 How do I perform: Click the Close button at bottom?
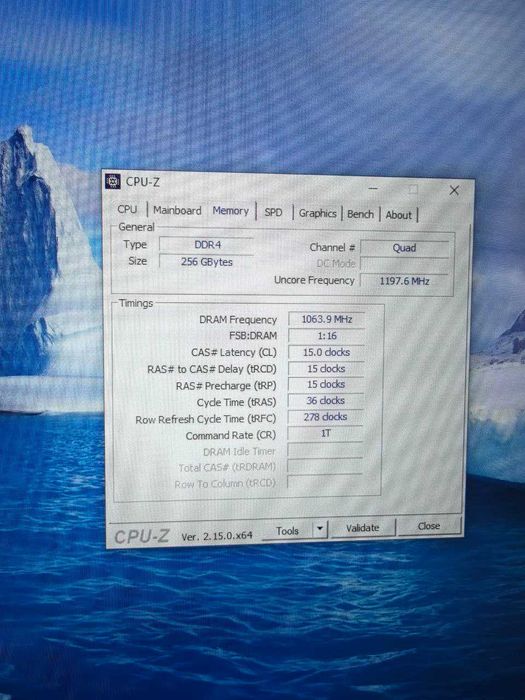[429, 526]
